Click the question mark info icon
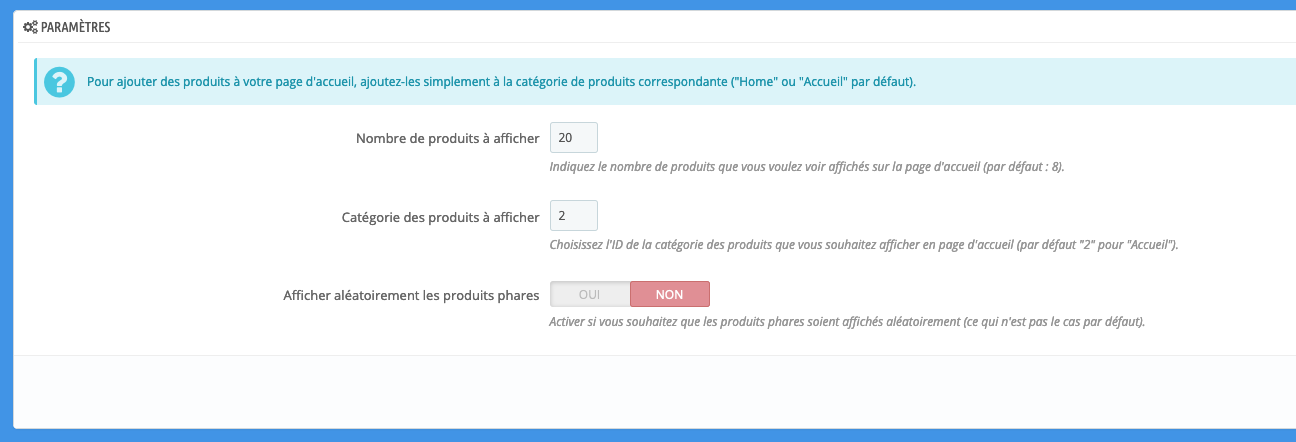1296x442 pixels. click(x=60, y=82)
